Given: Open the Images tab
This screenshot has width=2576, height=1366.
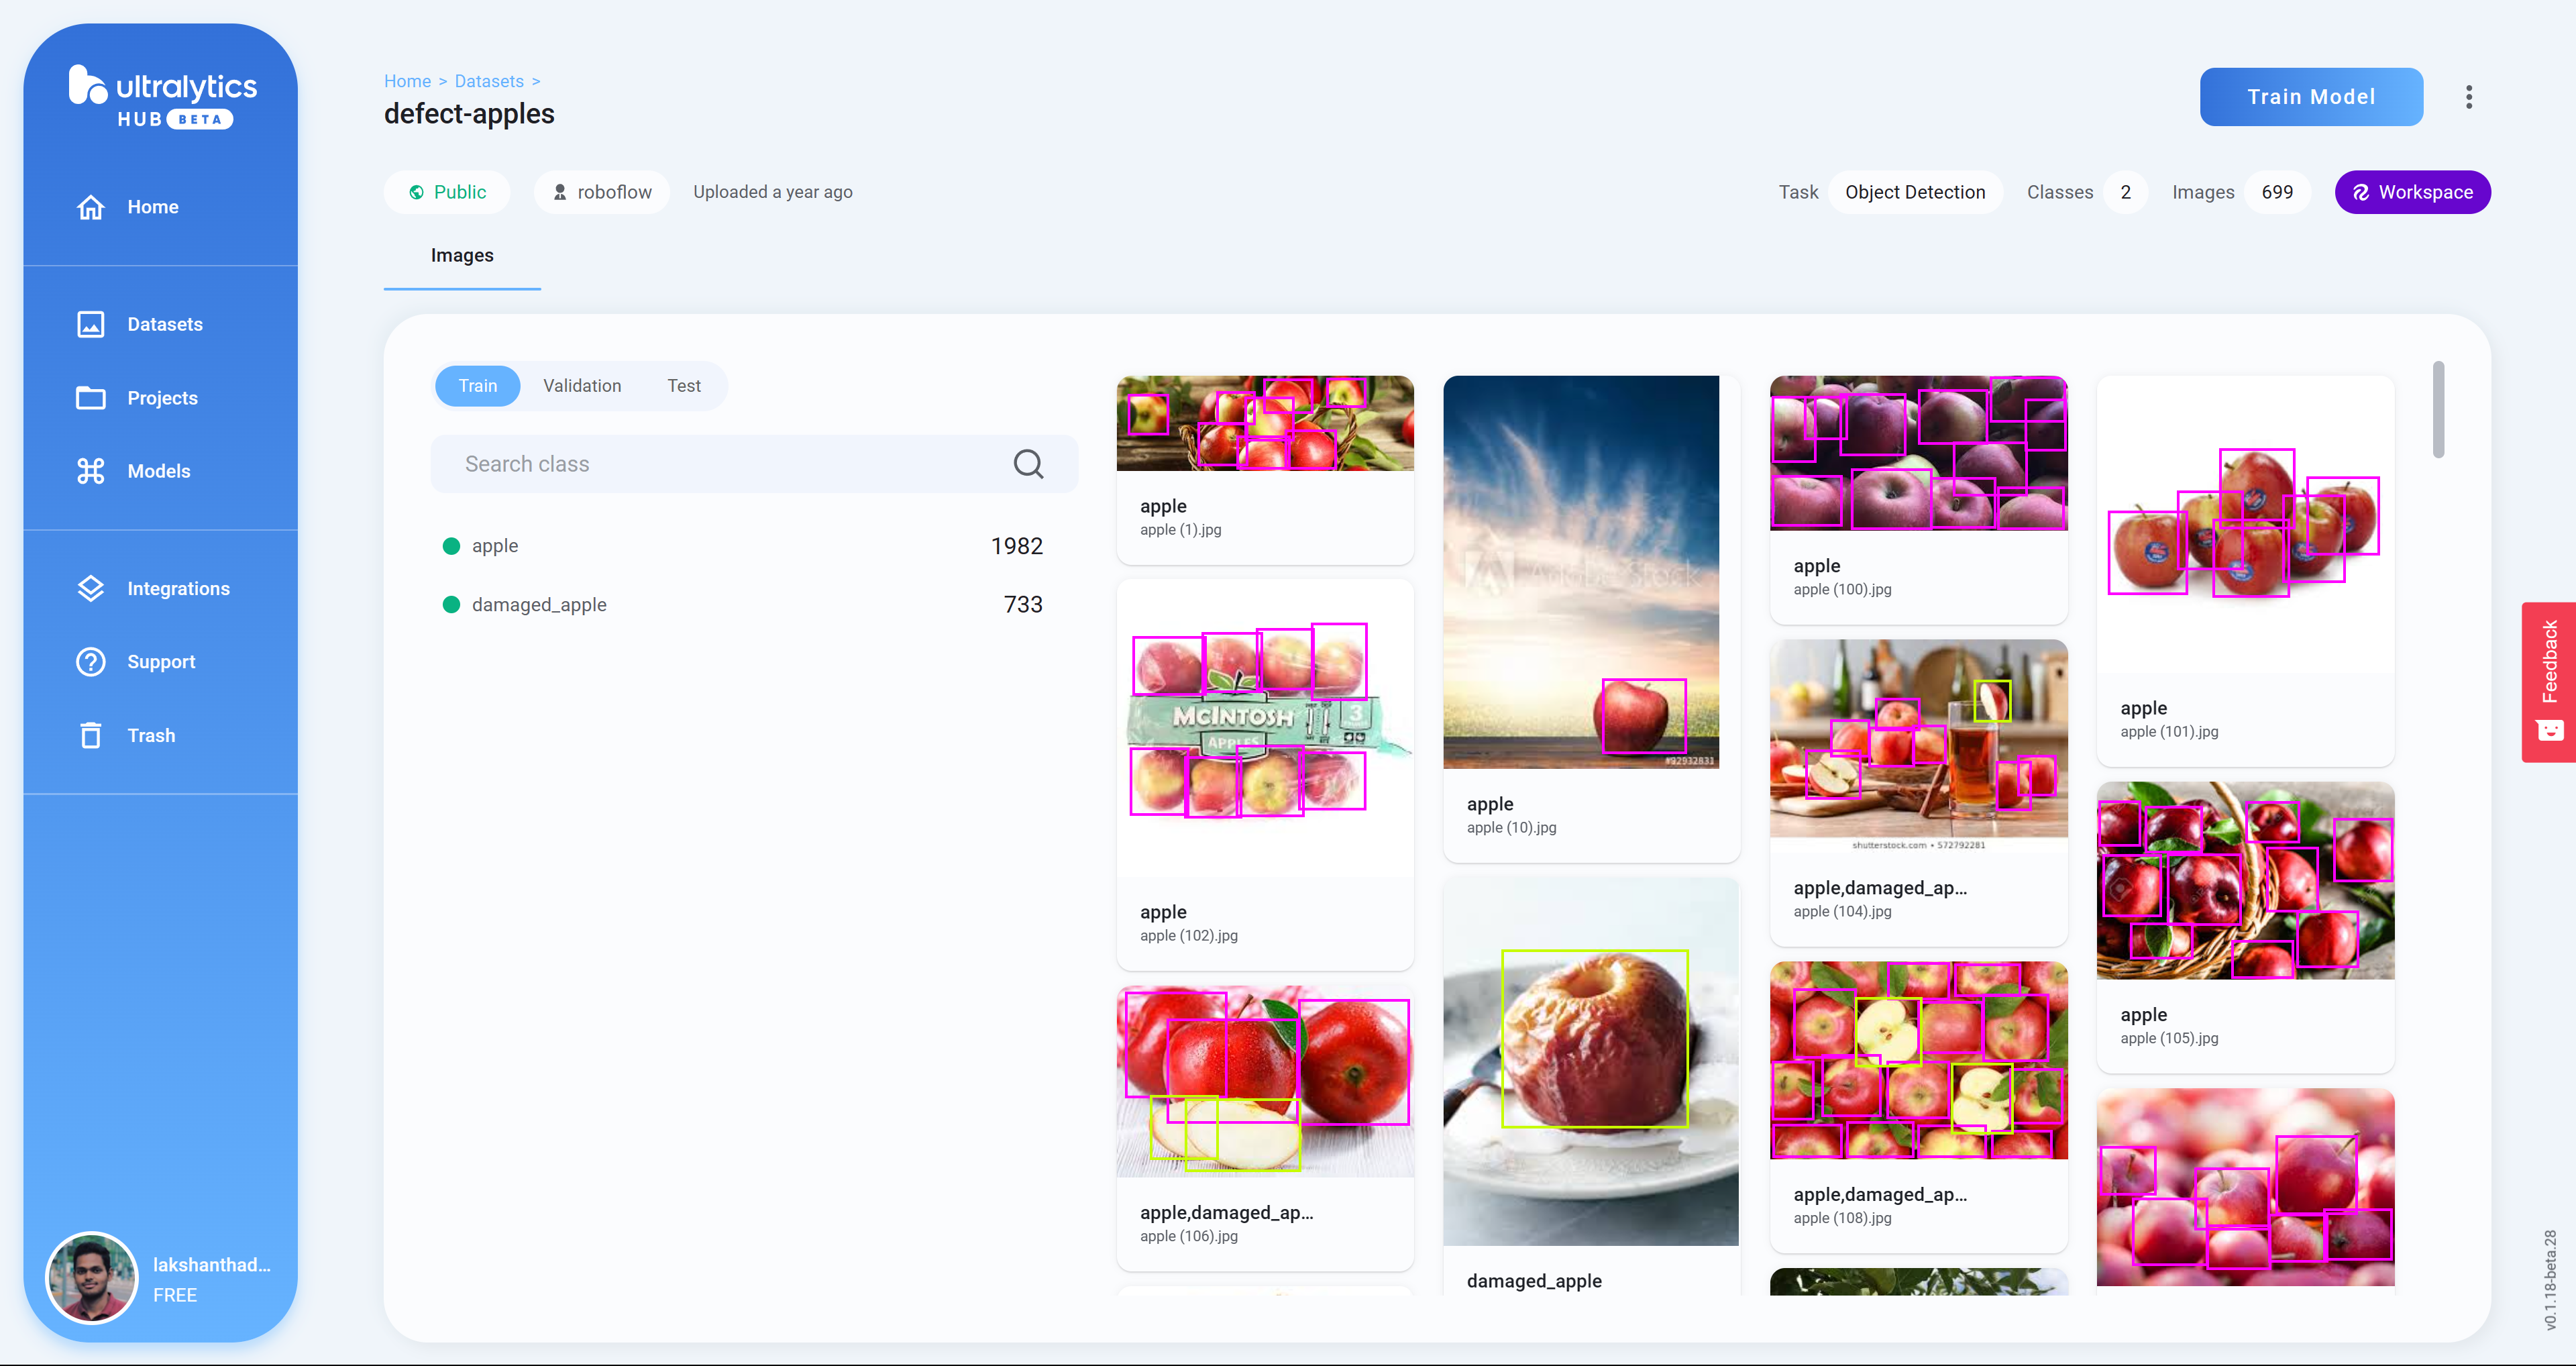Looking at the screenshot, I should coord(462,256).
